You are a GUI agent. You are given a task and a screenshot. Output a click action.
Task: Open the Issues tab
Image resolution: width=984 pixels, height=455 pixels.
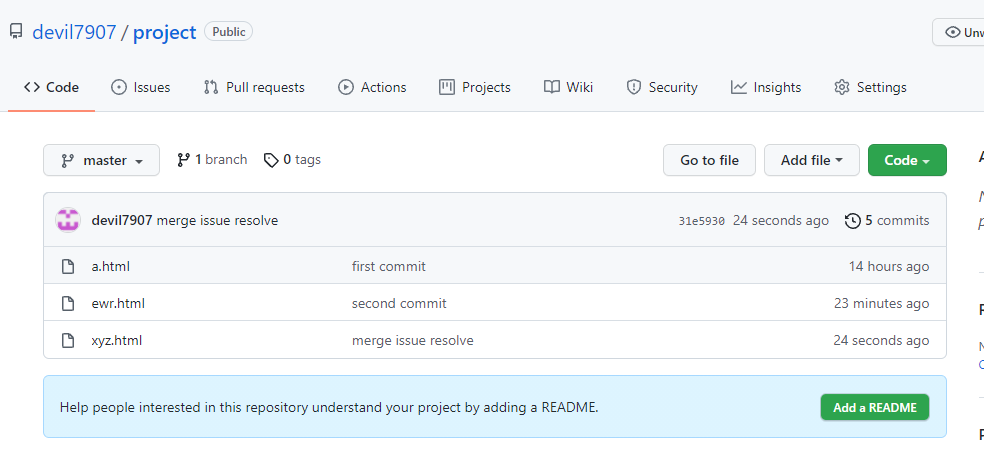[141, 87]
